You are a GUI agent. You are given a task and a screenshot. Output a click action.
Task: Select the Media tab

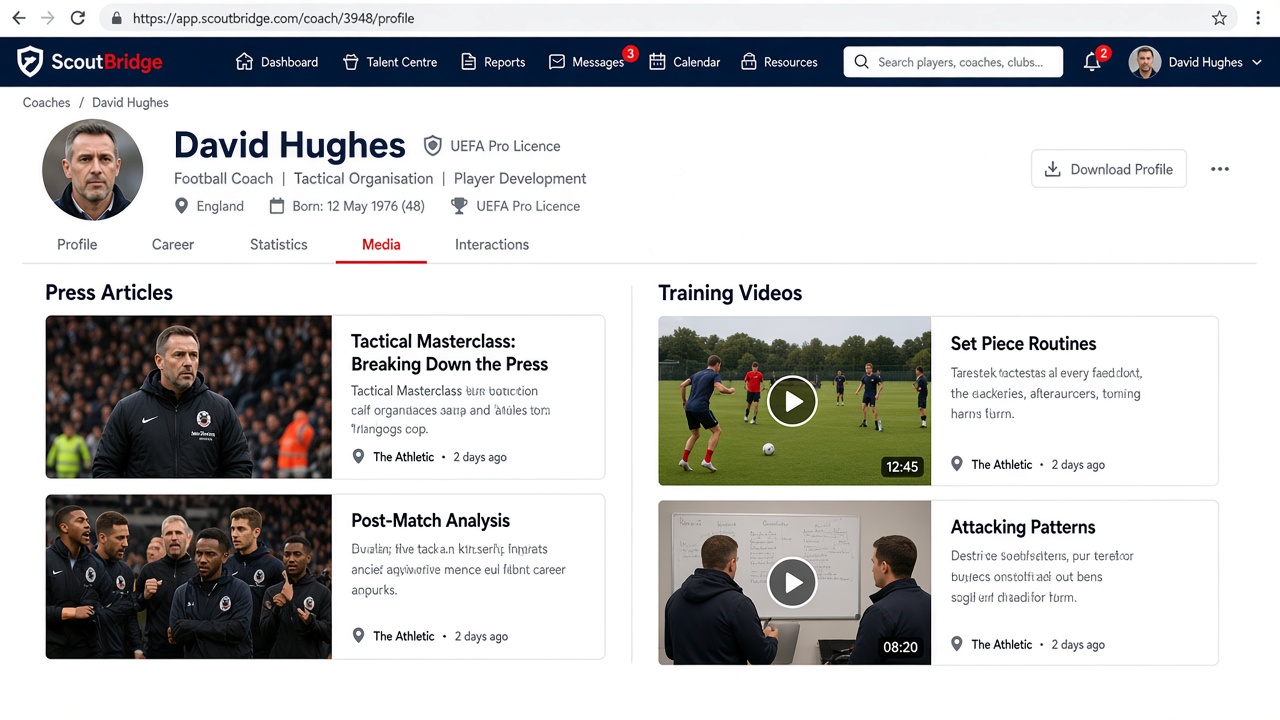coord(381,244)
